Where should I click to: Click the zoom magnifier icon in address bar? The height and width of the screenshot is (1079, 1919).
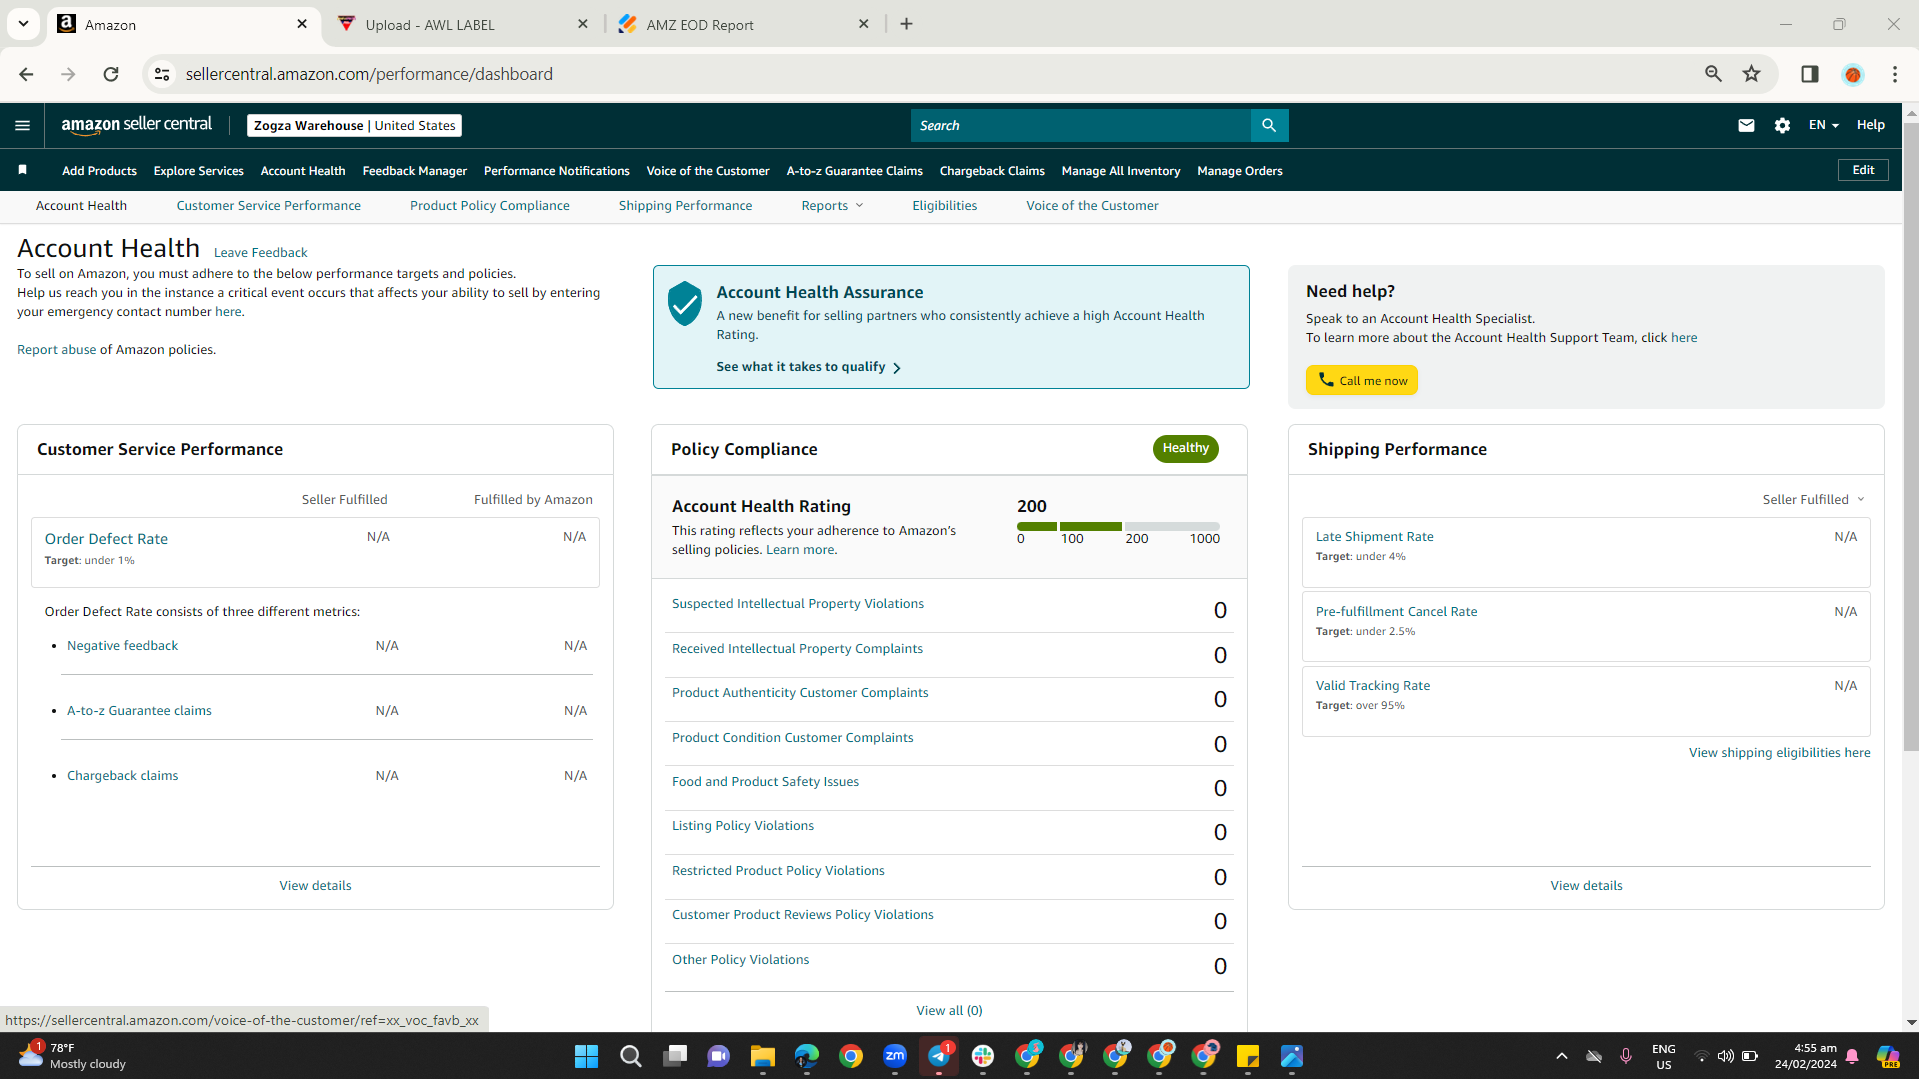[1713, 74]
